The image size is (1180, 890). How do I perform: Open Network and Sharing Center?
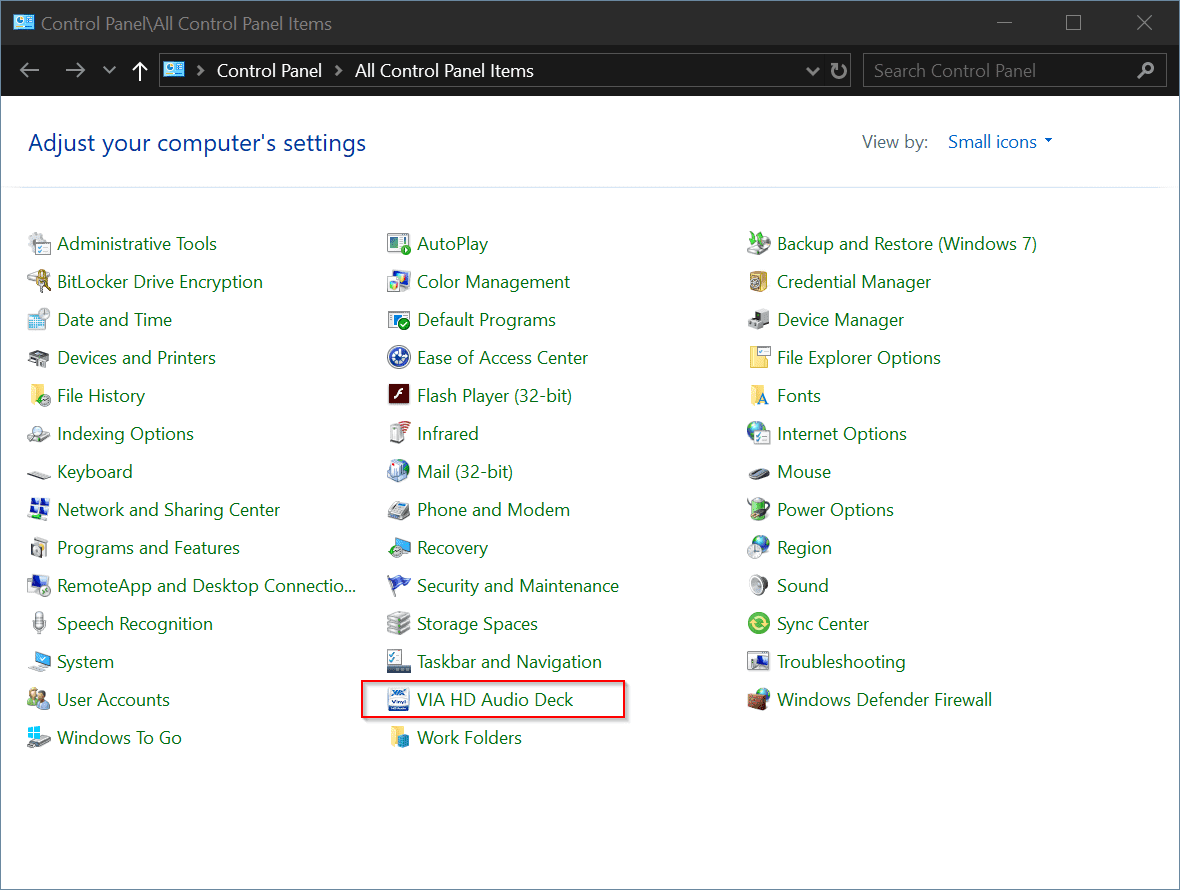pos(167,509)
